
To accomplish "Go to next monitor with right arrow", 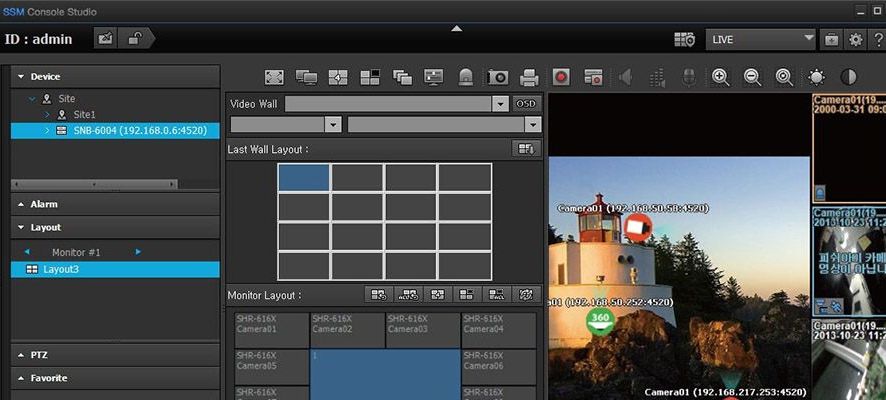I will 138,252.
